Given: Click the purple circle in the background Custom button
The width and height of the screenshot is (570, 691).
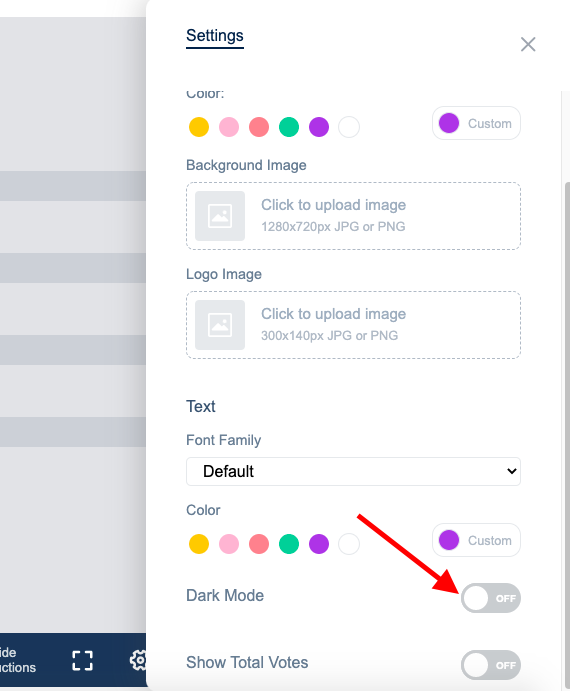Looking at the screenshot, I should 449,123.
